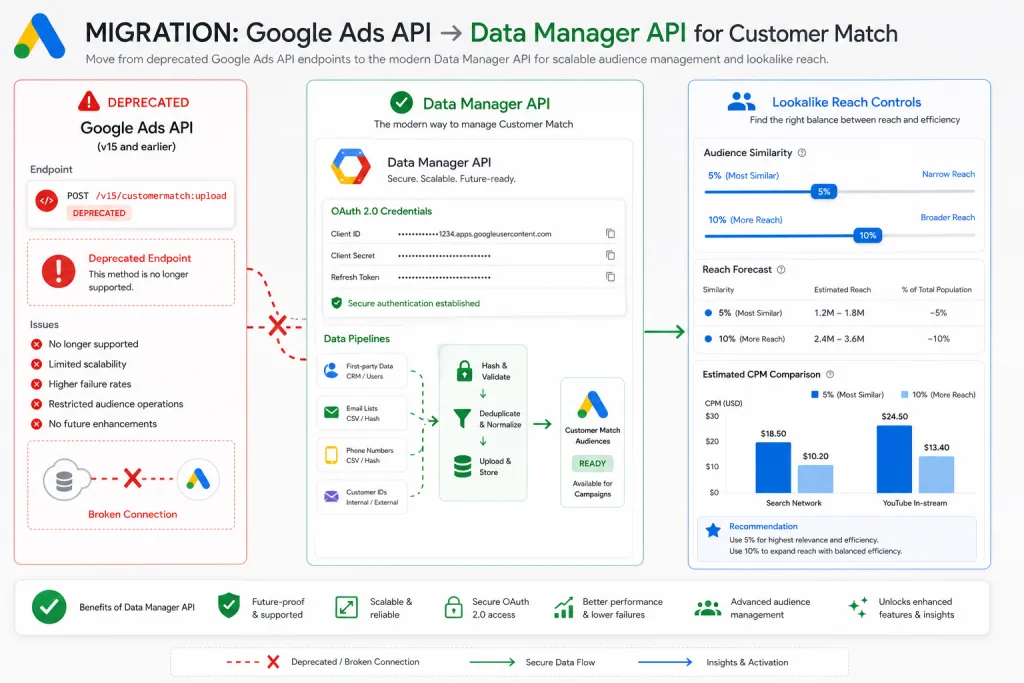Click the 5% (Most Similar) chart legend swatch
This screenshot has height=683, width=1024.
point(814,394)
